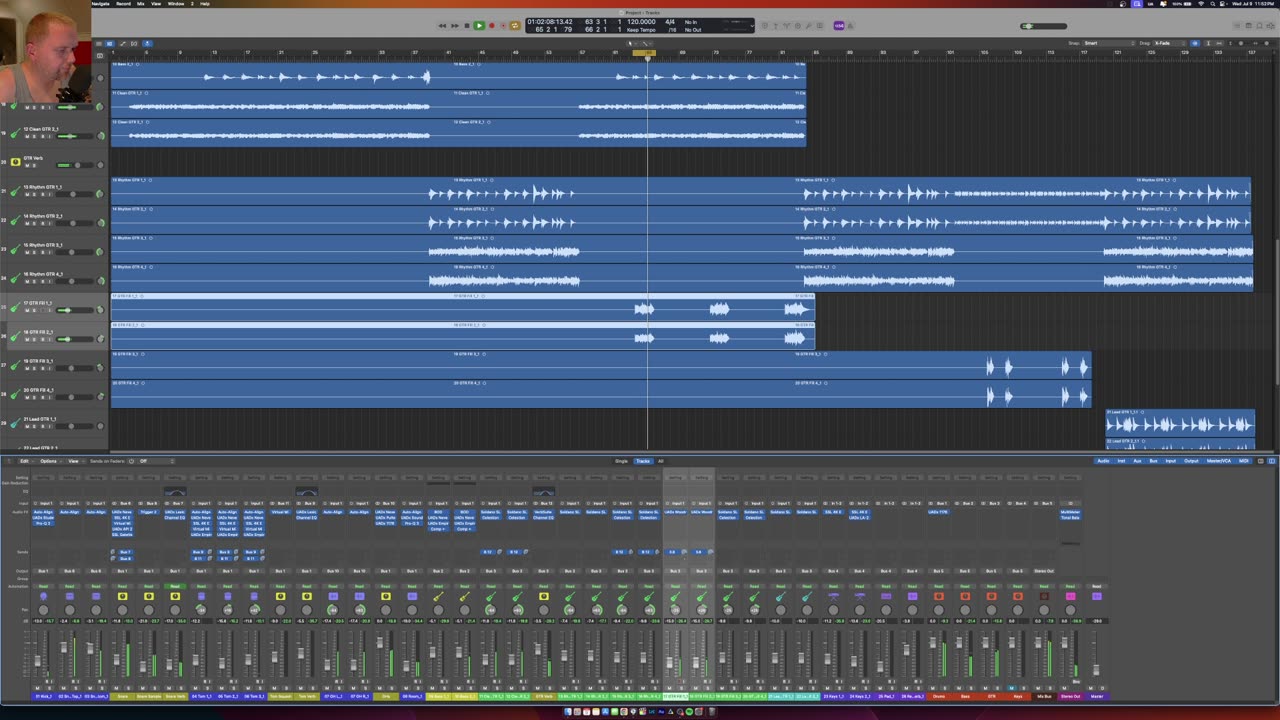
Task: Toggle the Flex button in tracks toolbar
Action: point(133,43)
